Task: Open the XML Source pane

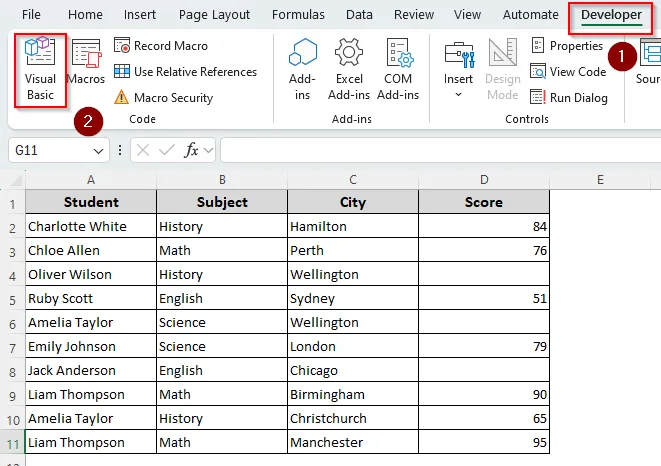Action: coord(649,62)
